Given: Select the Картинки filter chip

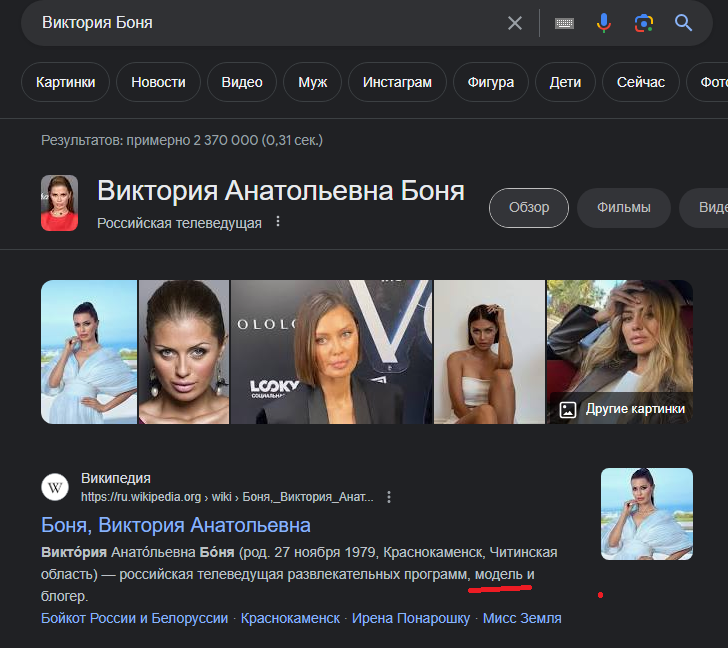Looking at the screenshot, I should click(64, 82).
